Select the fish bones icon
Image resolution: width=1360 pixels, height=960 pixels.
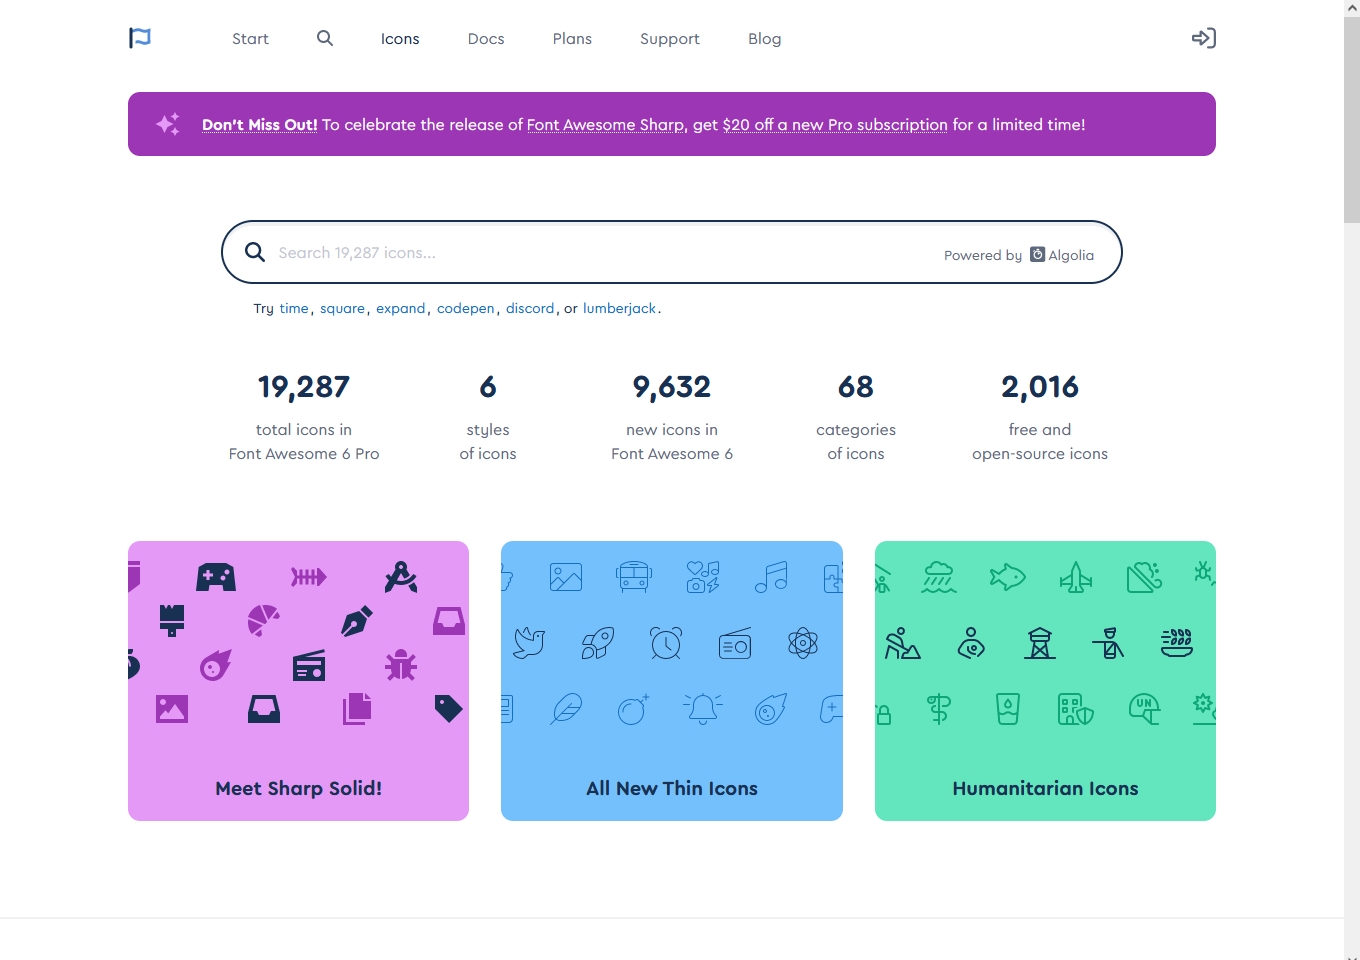(x=309, y=577)
